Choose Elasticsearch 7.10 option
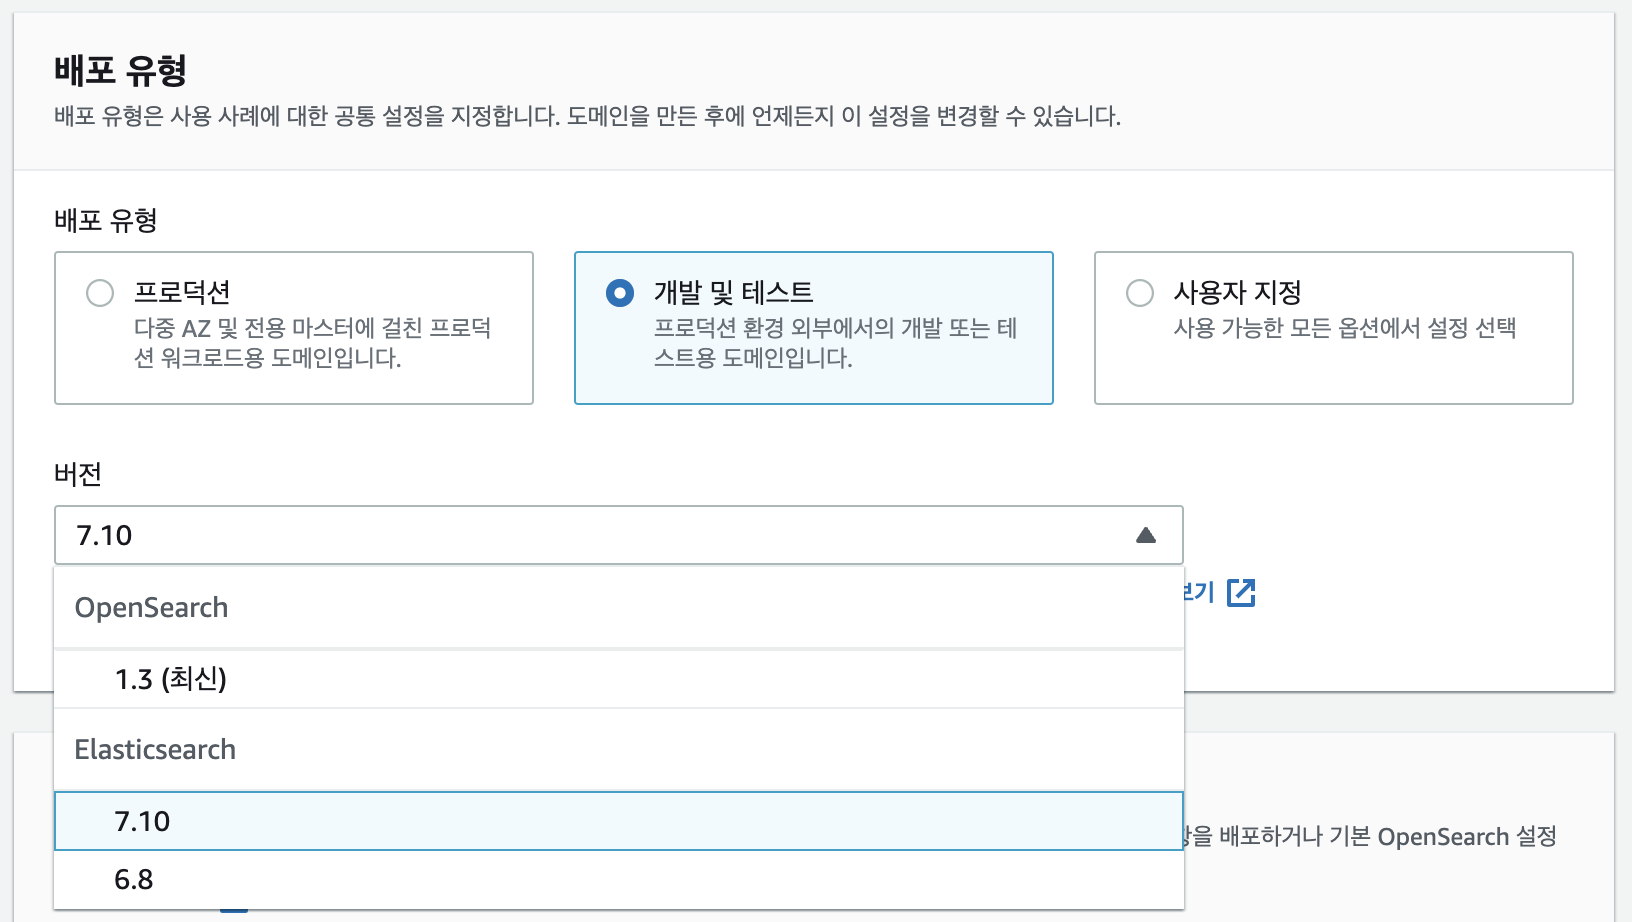Screen dimensions: 1632x922 pyautogui.click(x=618, y=821)
